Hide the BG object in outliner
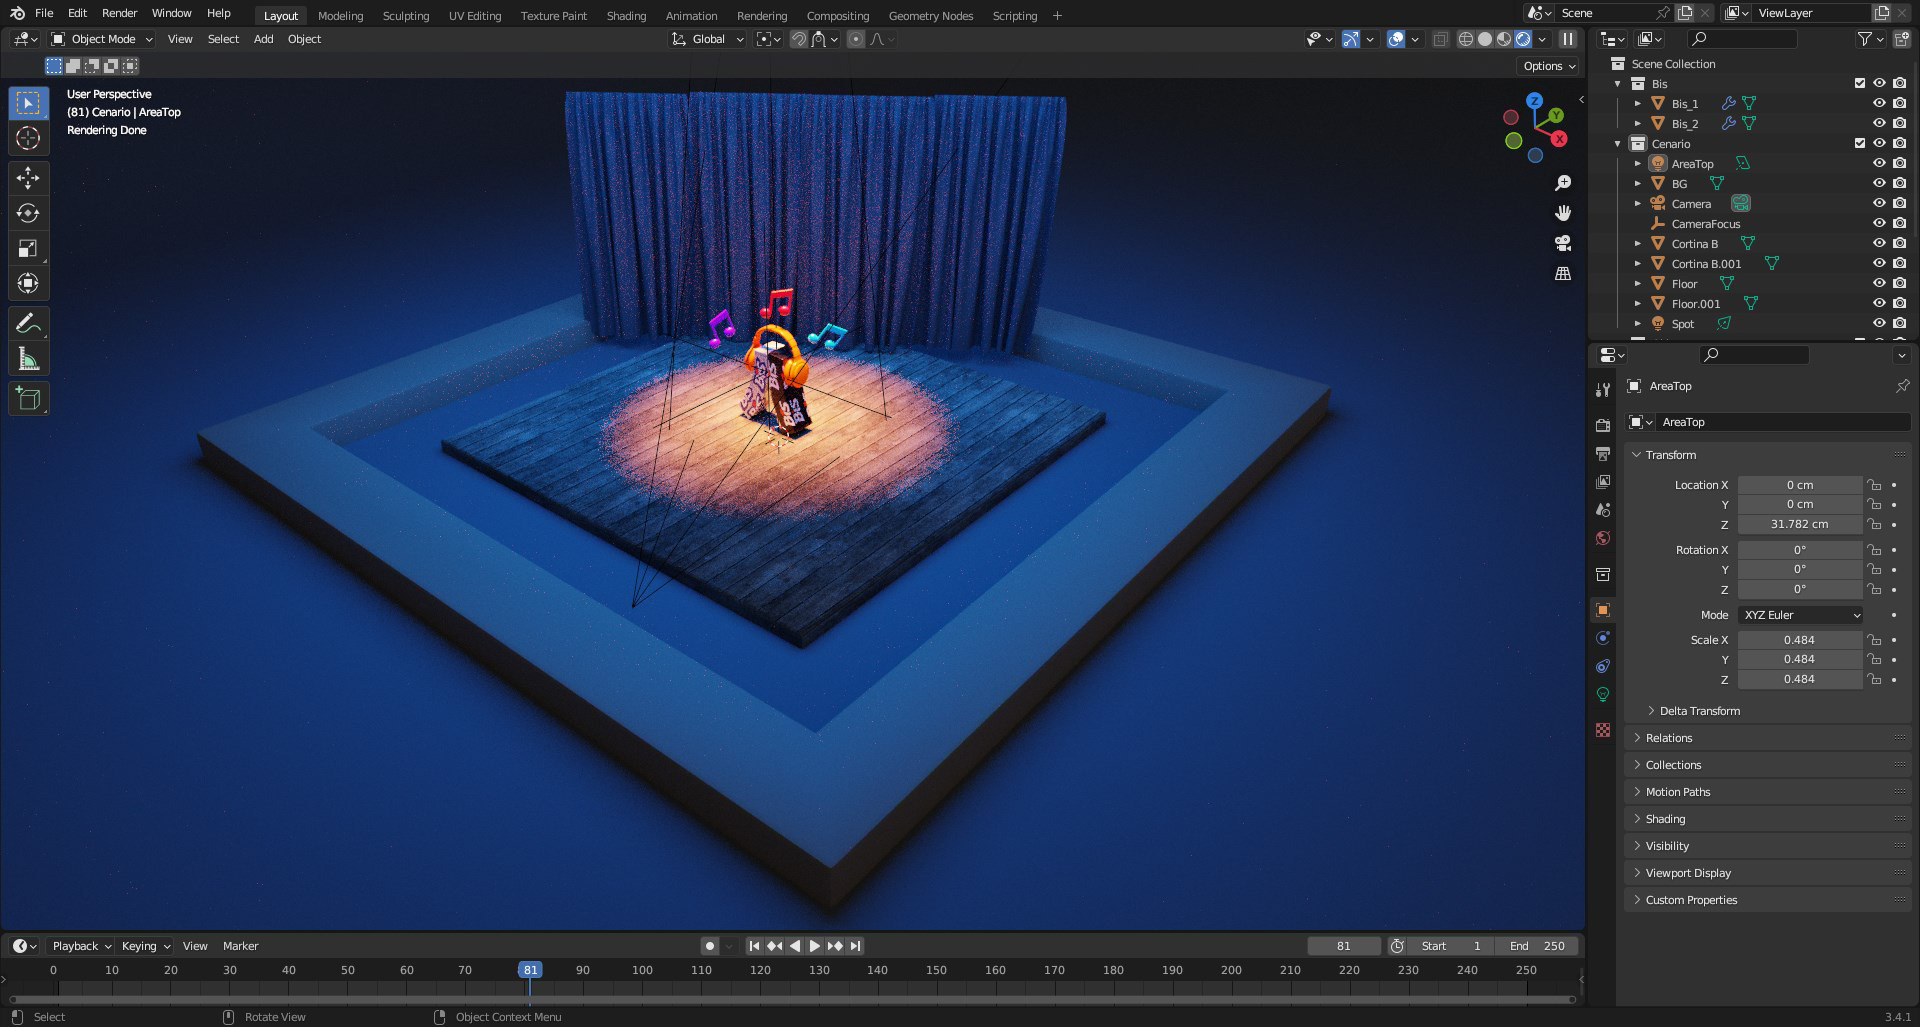This screenshot has width=1920, height=1027. click(1879, 183)
